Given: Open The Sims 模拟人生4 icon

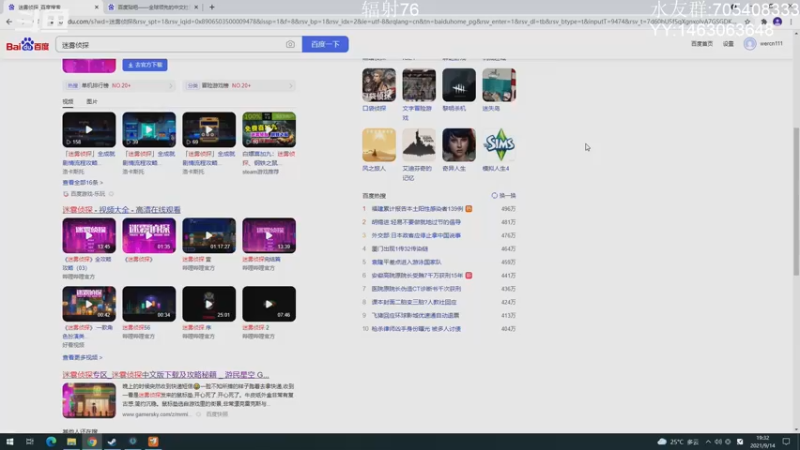Looking at the screenshot, I should click(499, 145).
